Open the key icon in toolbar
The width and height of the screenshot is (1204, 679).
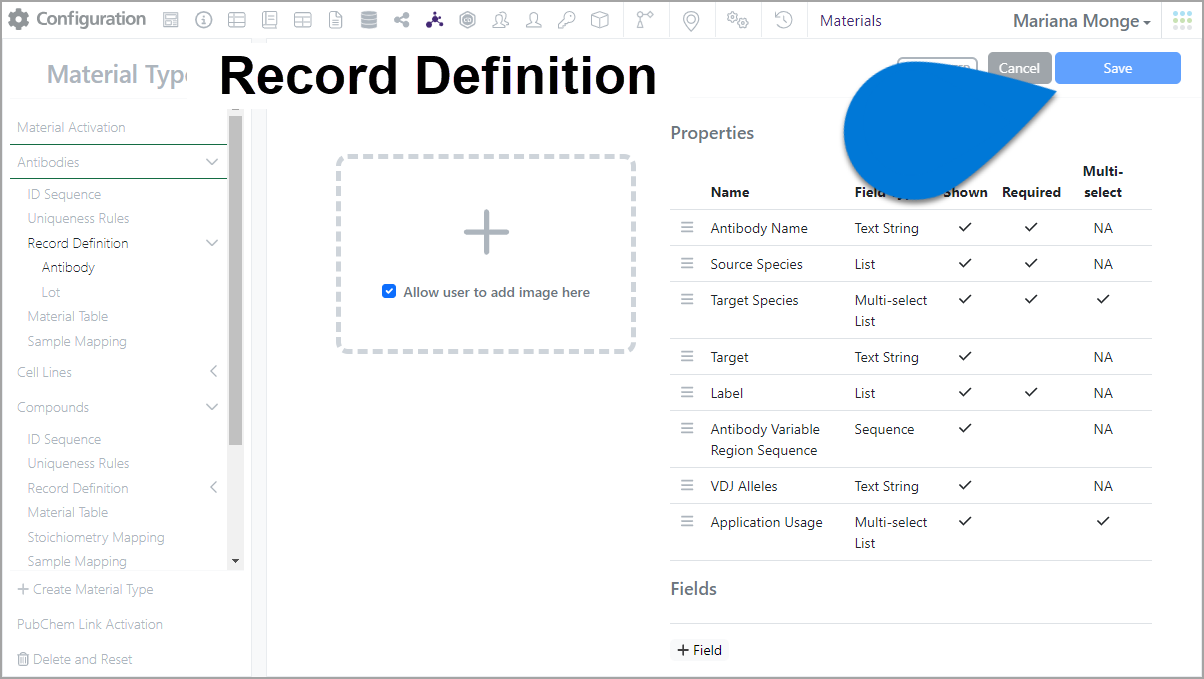[x=566, y=20]
